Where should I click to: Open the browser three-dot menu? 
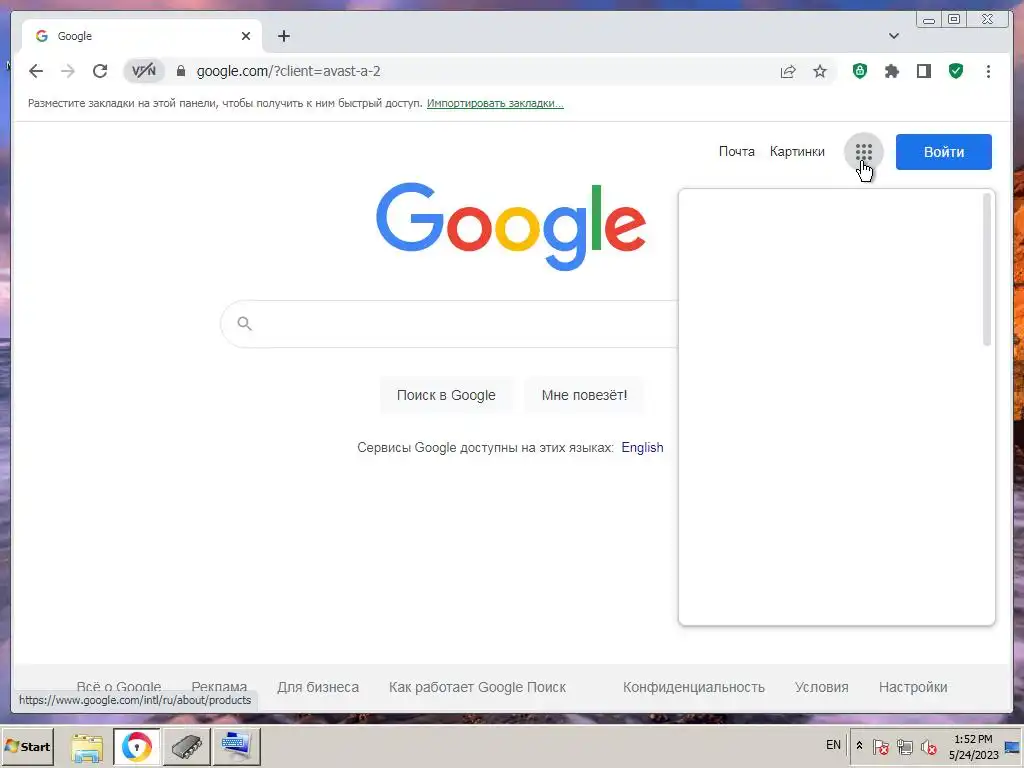(x=988, y=71)
